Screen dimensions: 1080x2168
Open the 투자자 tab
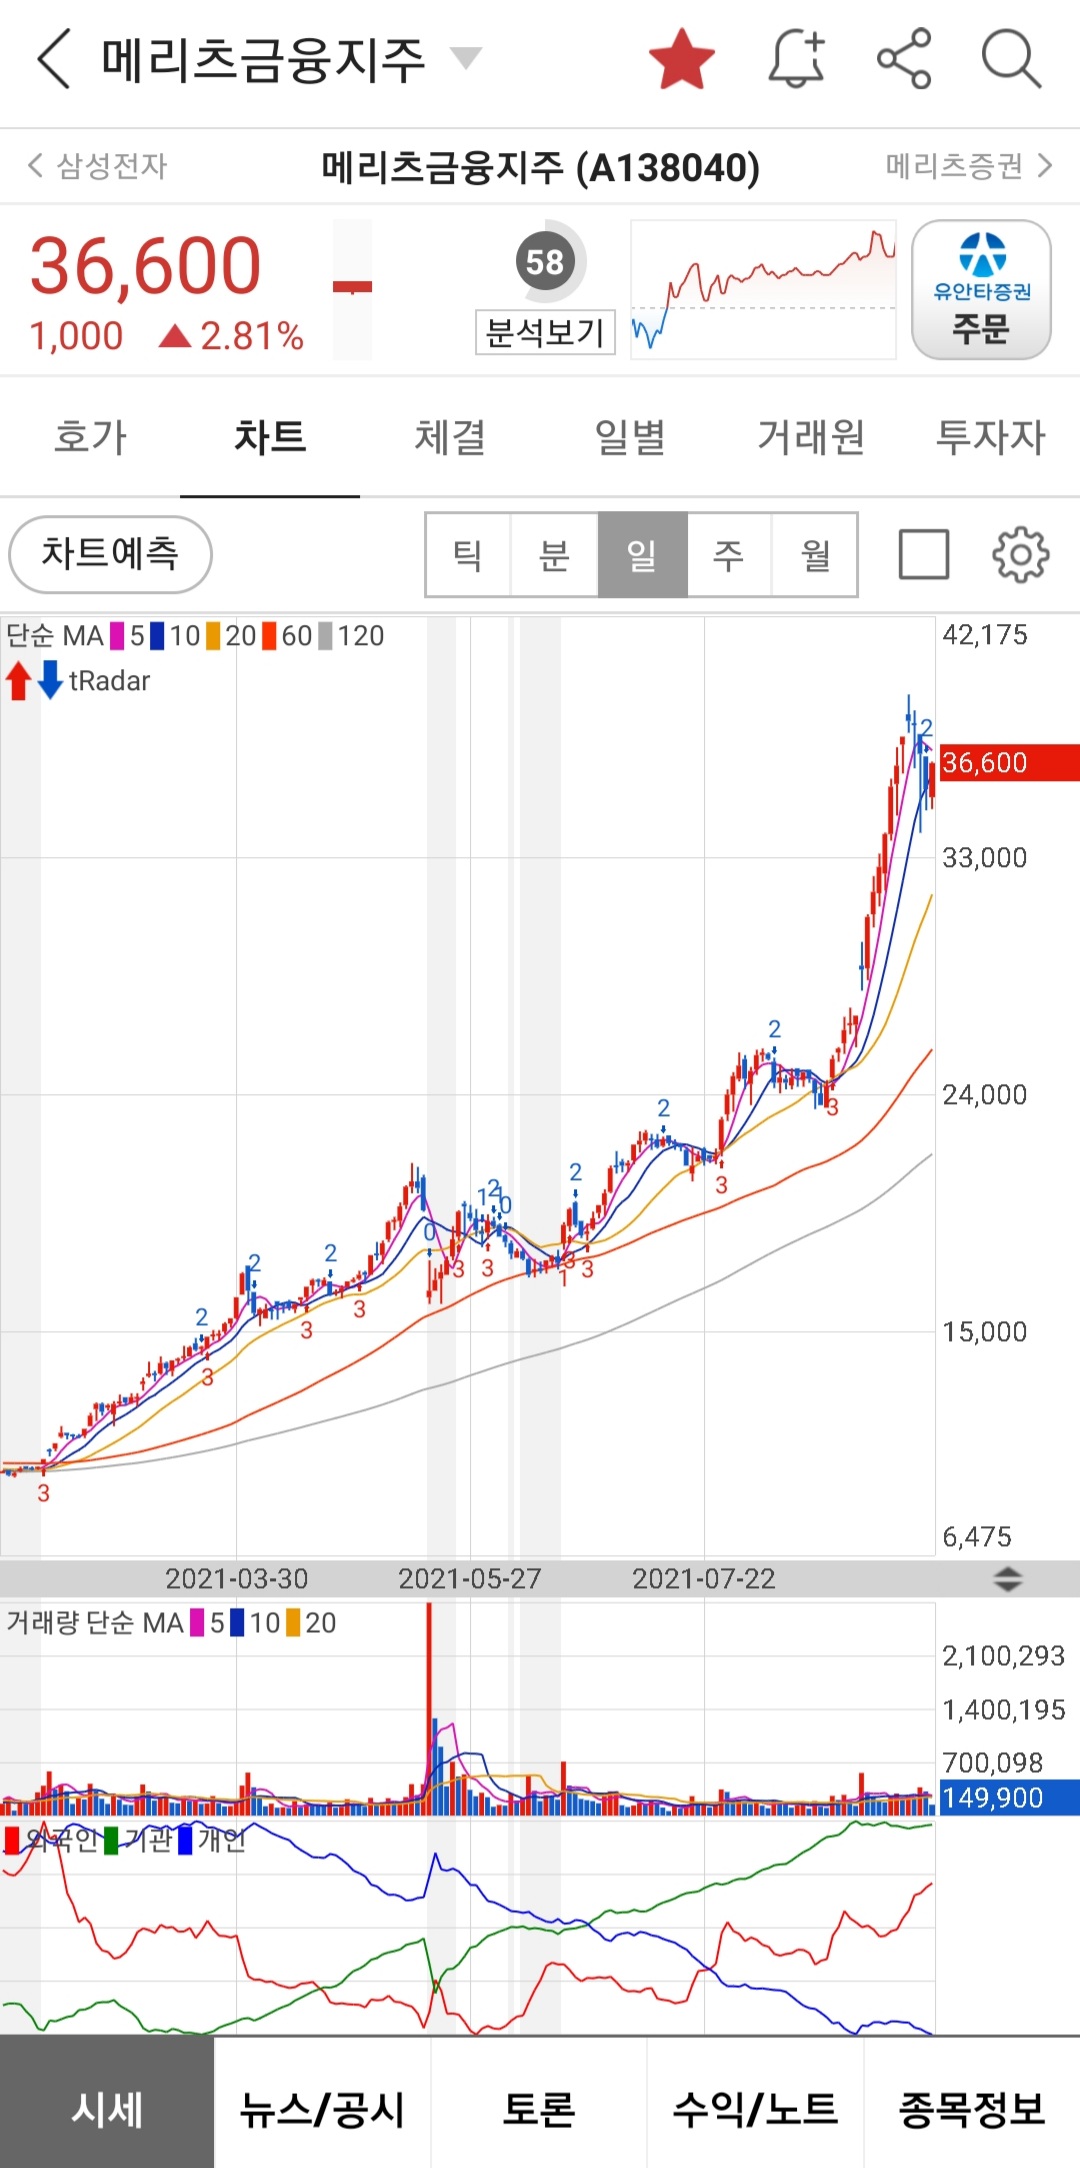point(990,437)
